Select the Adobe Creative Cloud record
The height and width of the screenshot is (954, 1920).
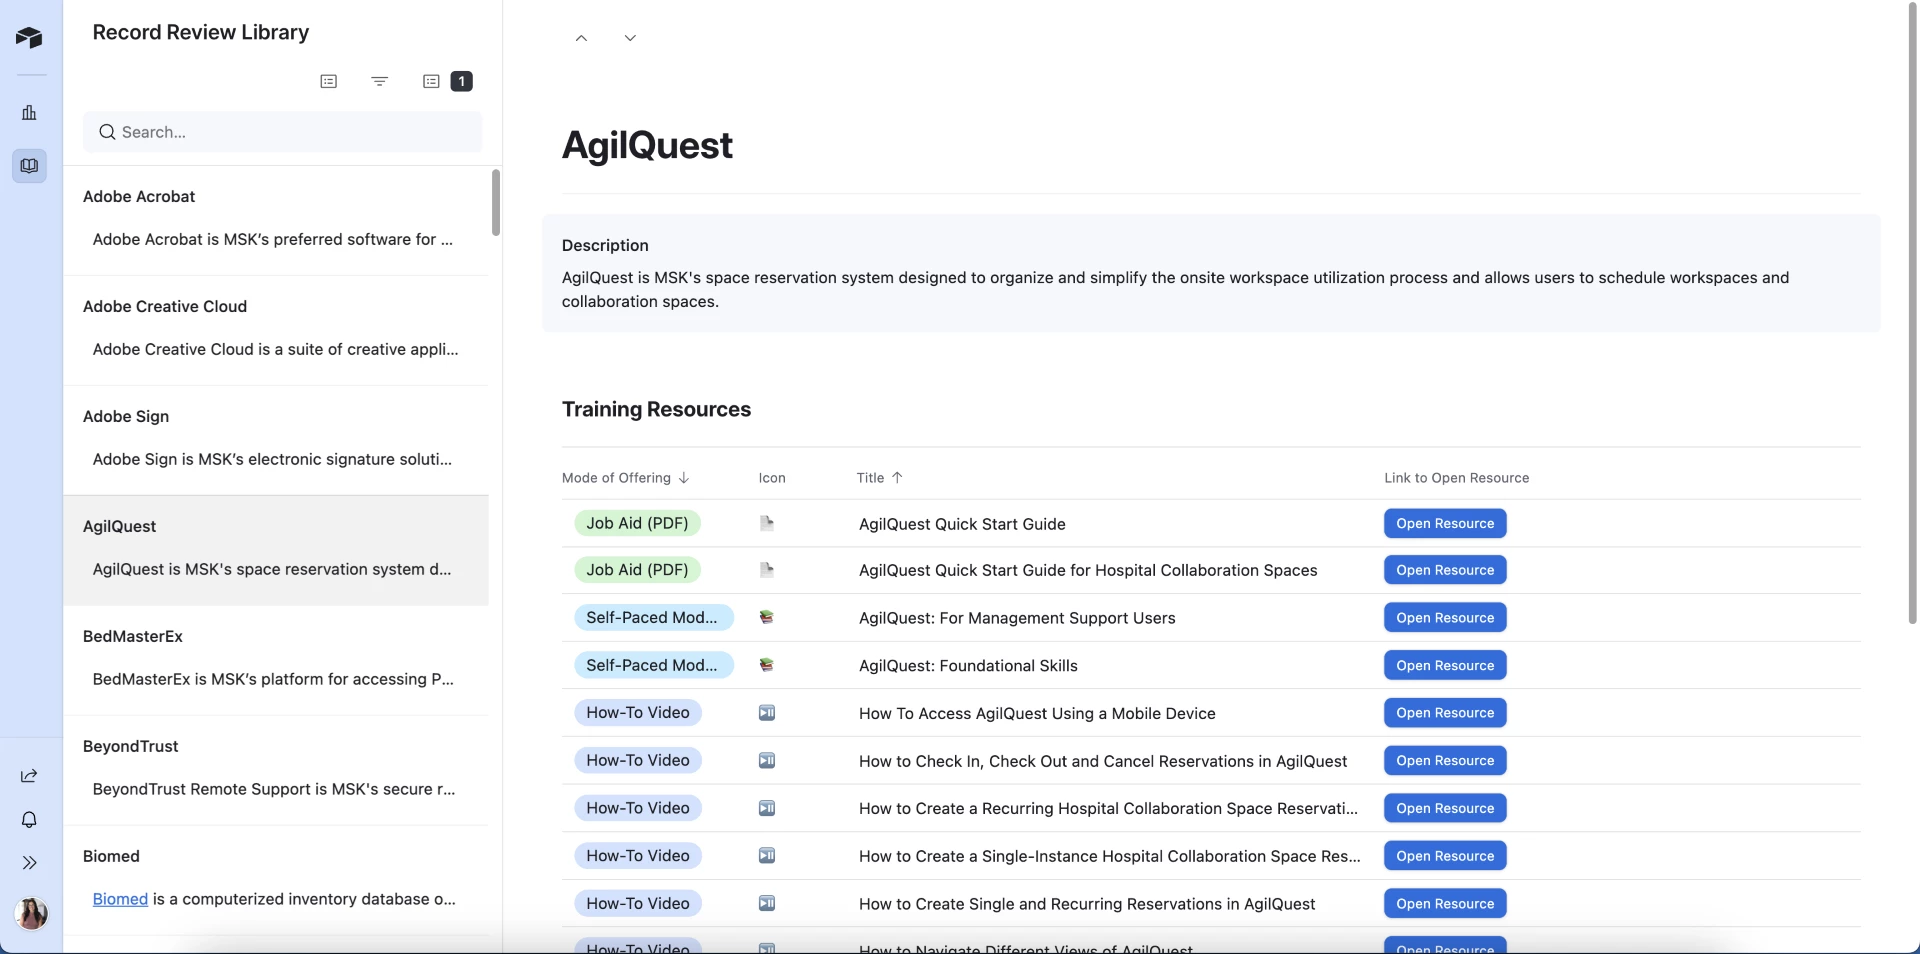tap(276, 331)
